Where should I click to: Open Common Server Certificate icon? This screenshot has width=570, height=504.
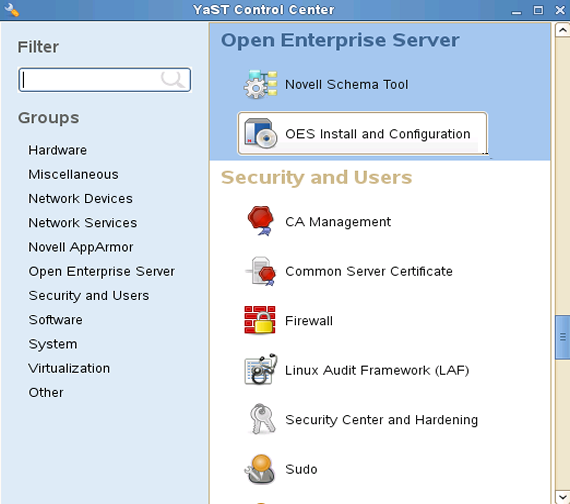(x=260, y=271)
